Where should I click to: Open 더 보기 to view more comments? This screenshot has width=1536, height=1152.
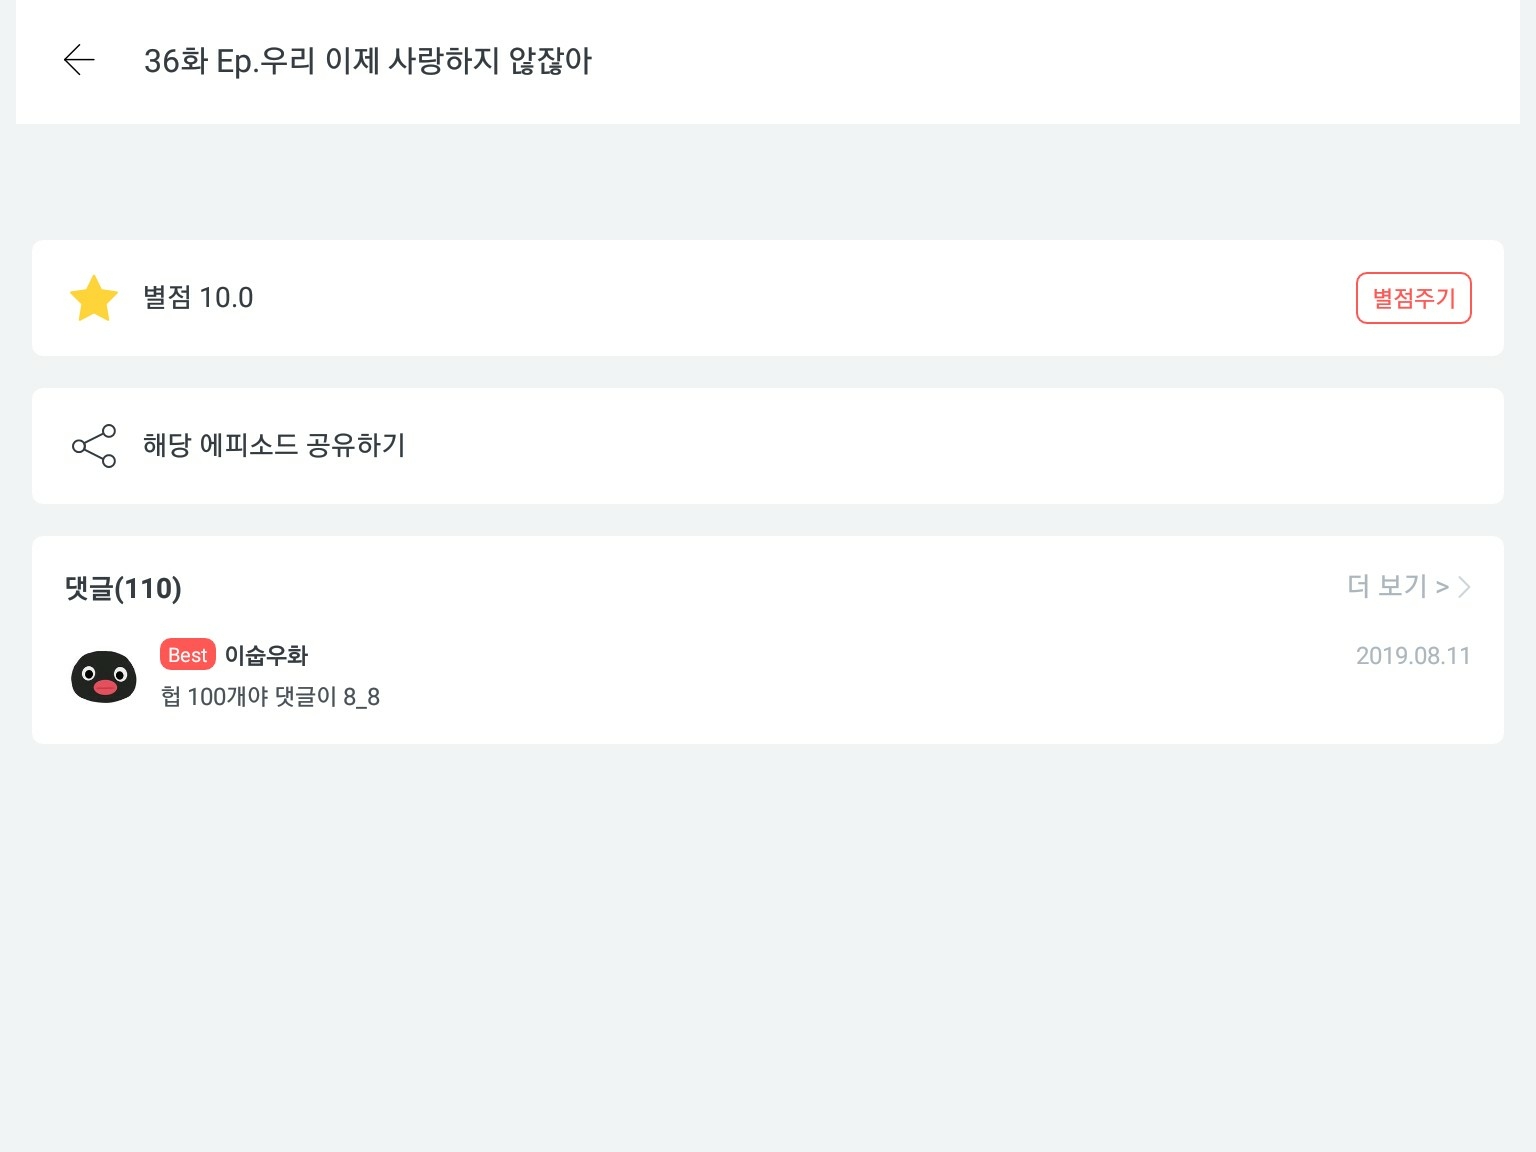coord(1397,587)
